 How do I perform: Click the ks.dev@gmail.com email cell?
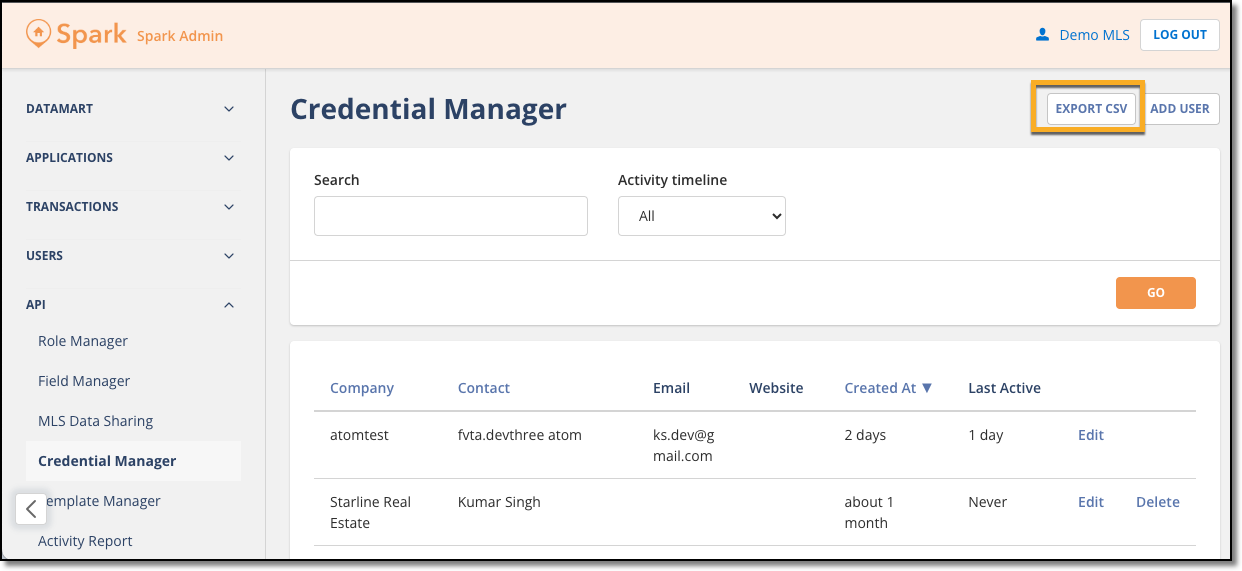point(683,445)
